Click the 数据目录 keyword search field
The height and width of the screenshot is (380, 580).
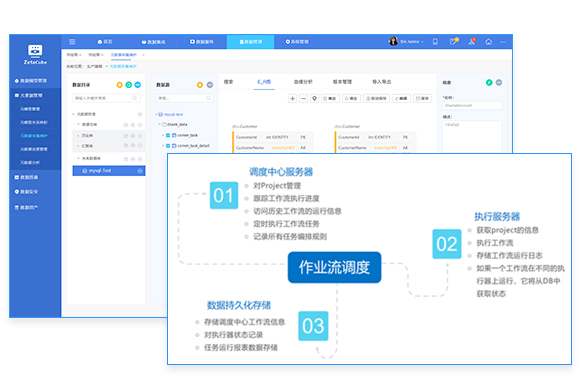pos(106,98)
